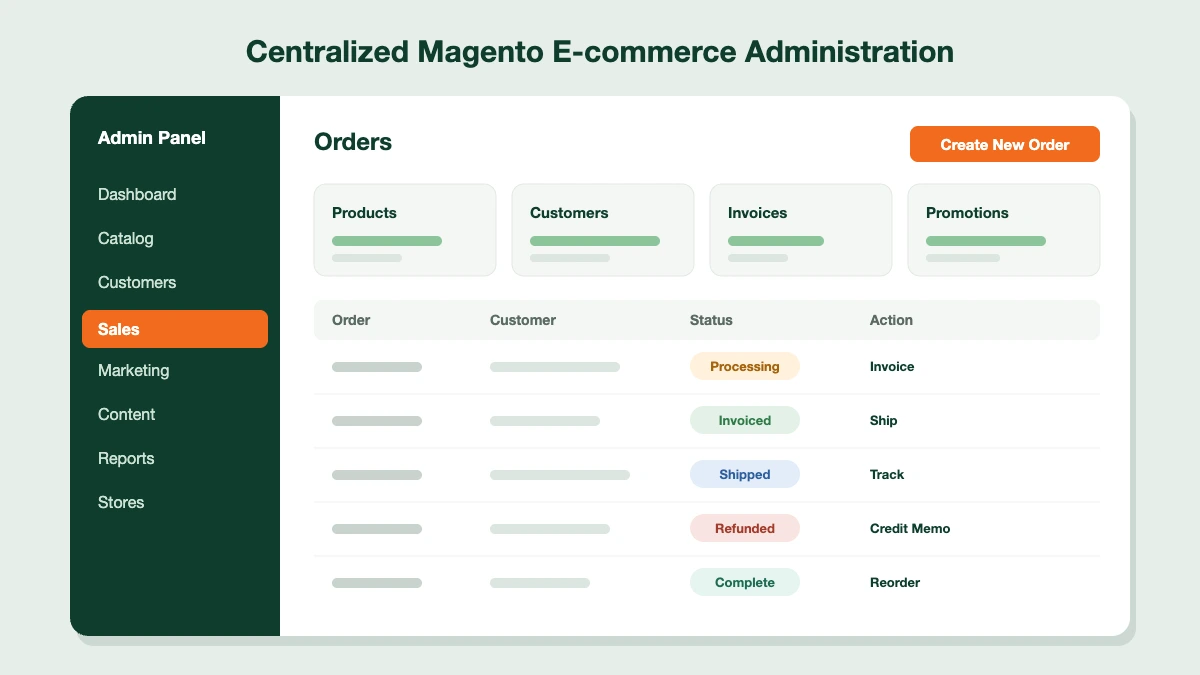The width and height of the screenshot is (1200, 675).
Task: Click the Shipped status badge
Action: [745, 474]
